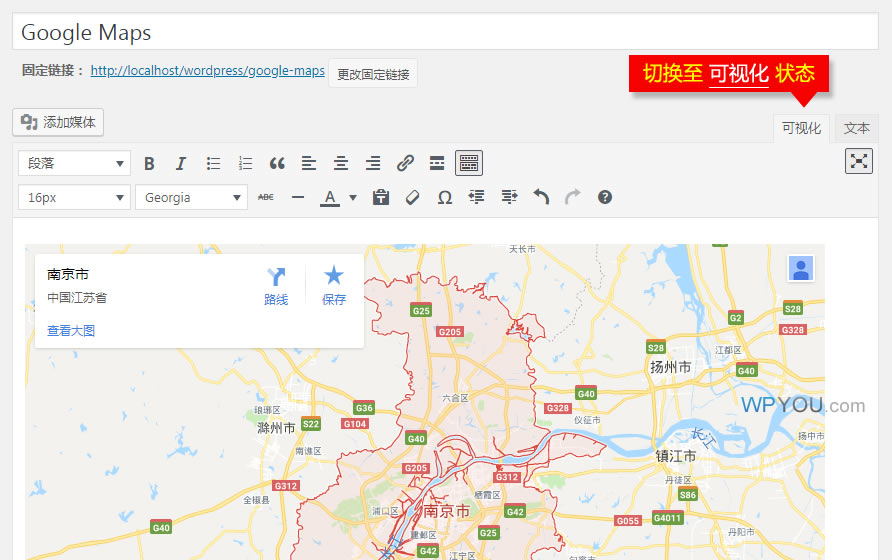Click 路线 directions on map card
The image size is (892, 560).
coord(276,287)
